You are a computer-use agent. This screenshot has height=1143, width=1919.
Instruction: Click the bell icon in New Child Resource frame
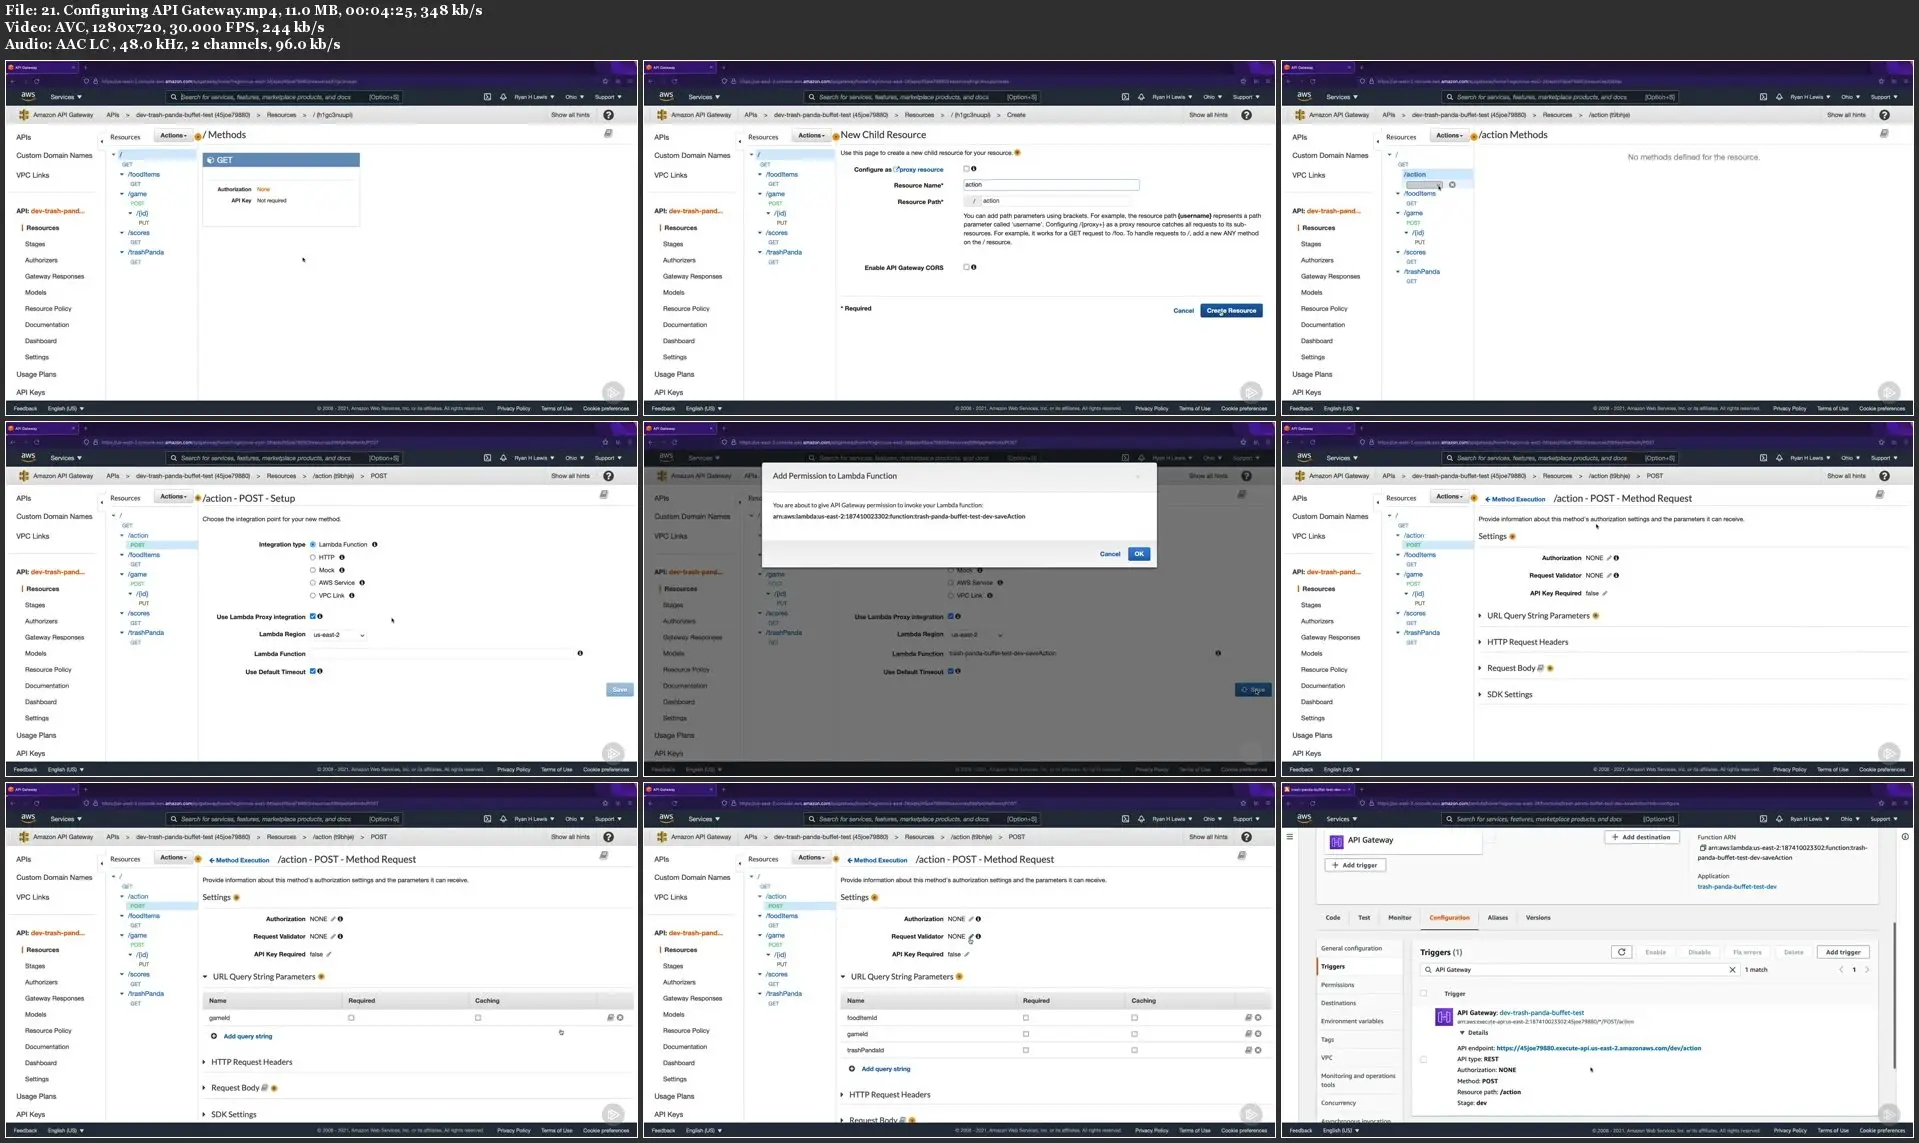pyautogui.click(x=1141, y=97)
